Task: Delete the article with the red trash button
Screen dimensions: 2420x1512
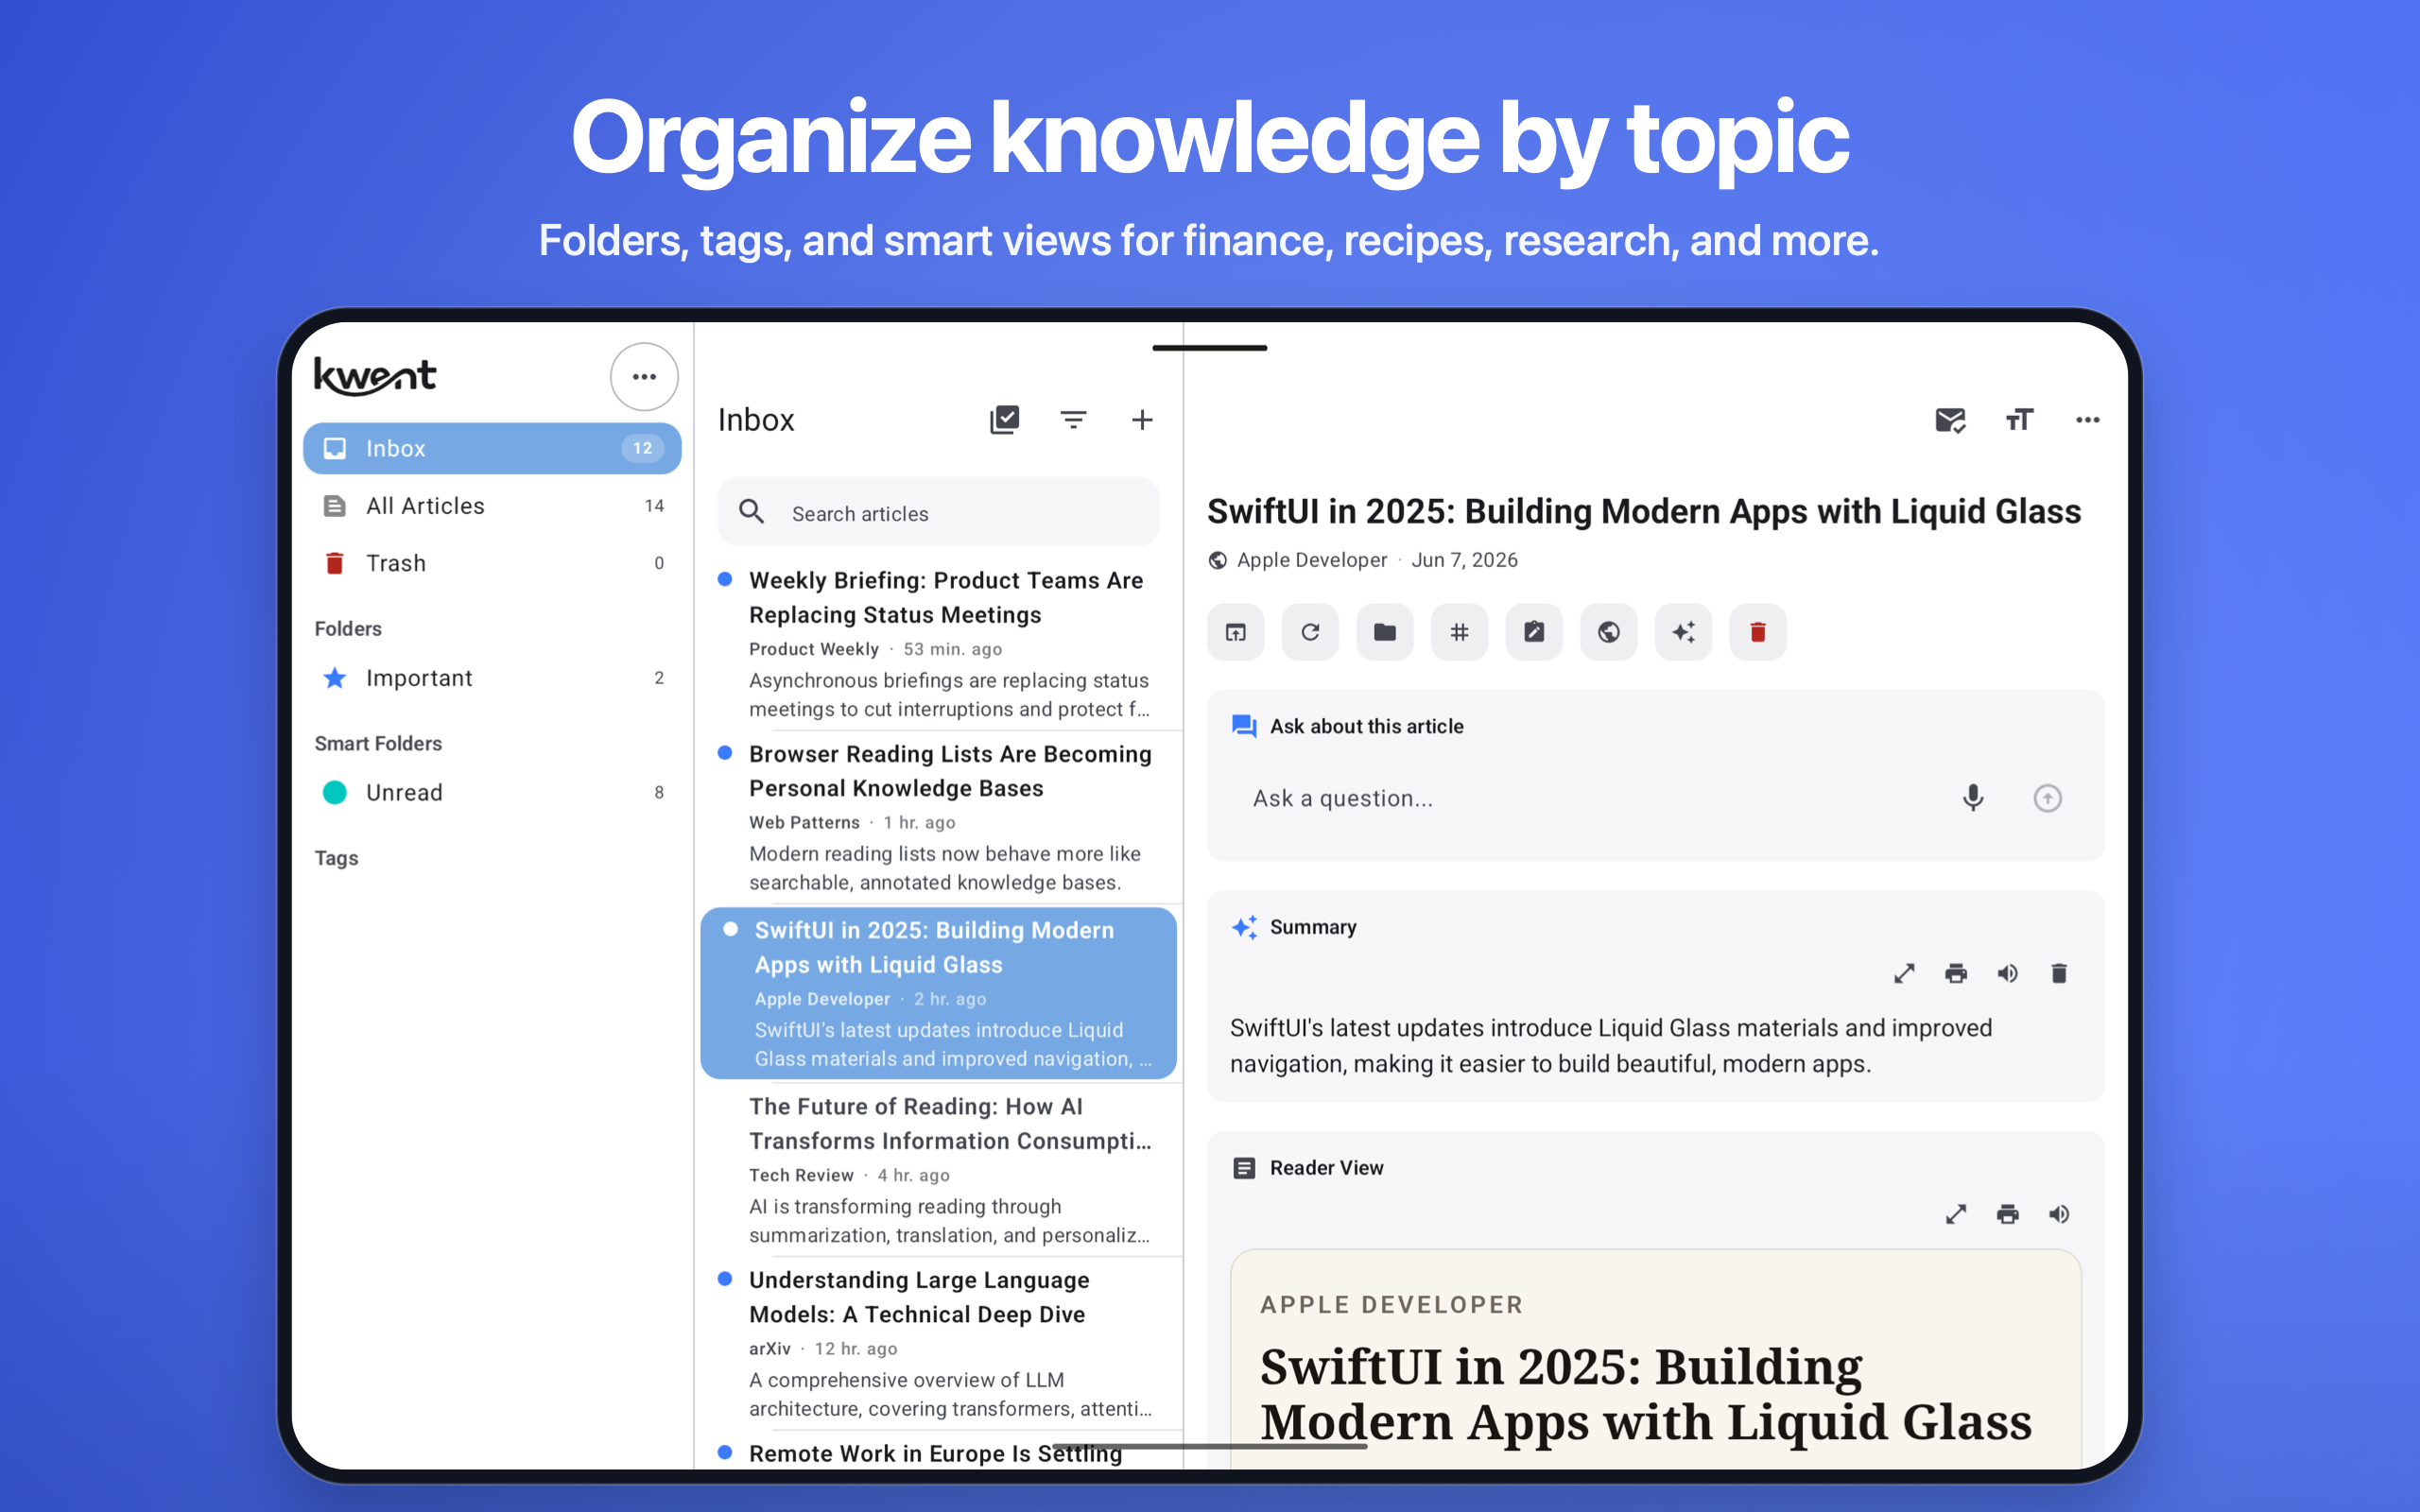Action: tap(1758, 632)
